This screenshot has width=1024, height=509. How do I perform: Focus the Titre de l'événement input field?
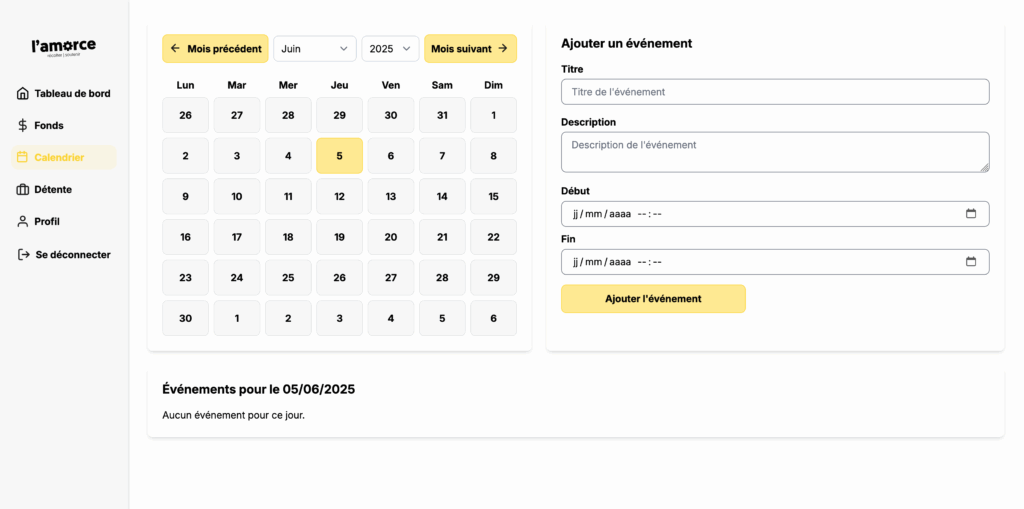775,92
